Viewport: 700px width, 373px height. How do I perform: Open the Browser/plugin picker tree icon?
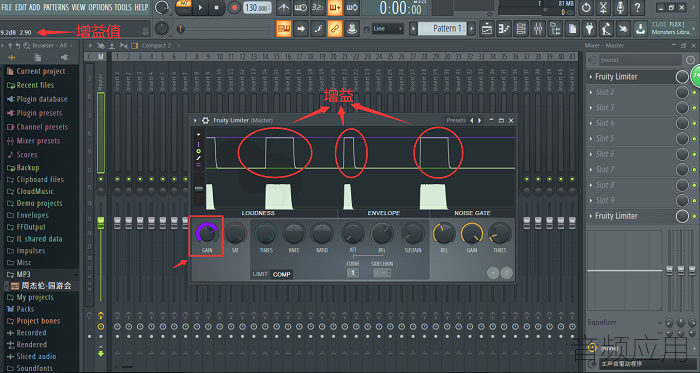click(555, 29)
